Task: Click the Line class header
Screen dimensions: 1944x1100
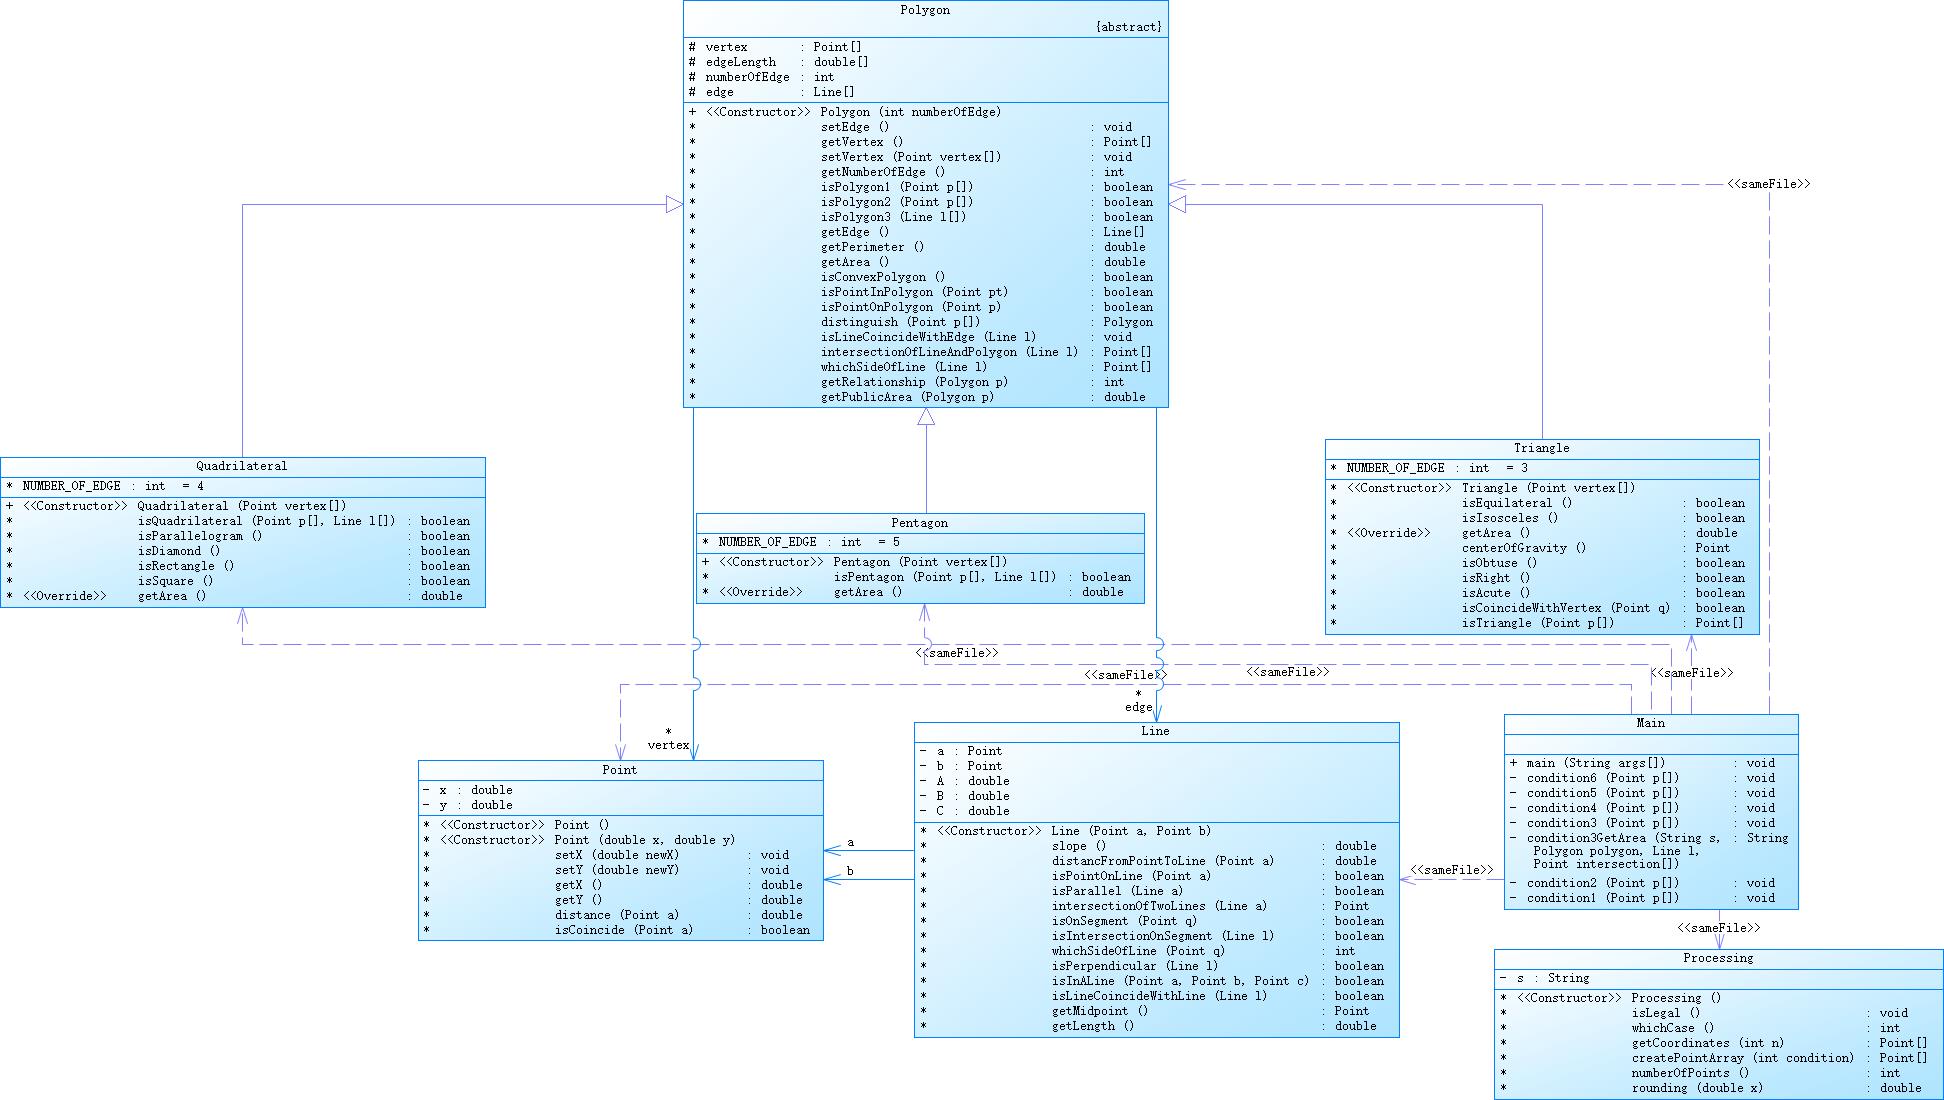Action: click(1155, 731)
